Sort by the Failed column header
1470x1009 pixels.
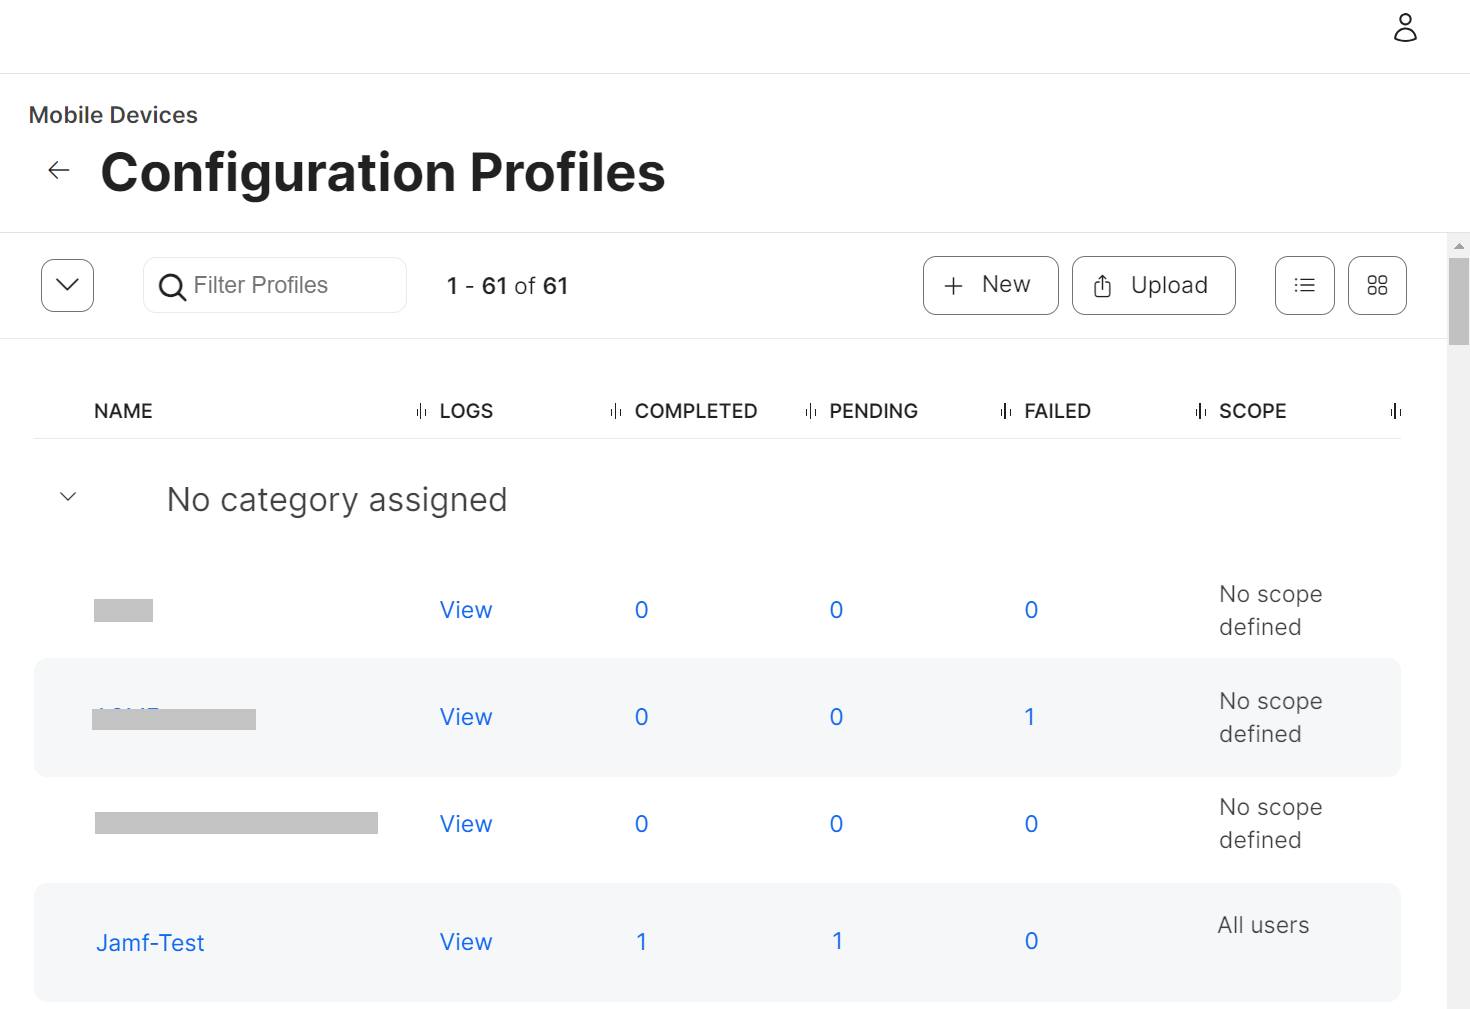[1057, 412]
